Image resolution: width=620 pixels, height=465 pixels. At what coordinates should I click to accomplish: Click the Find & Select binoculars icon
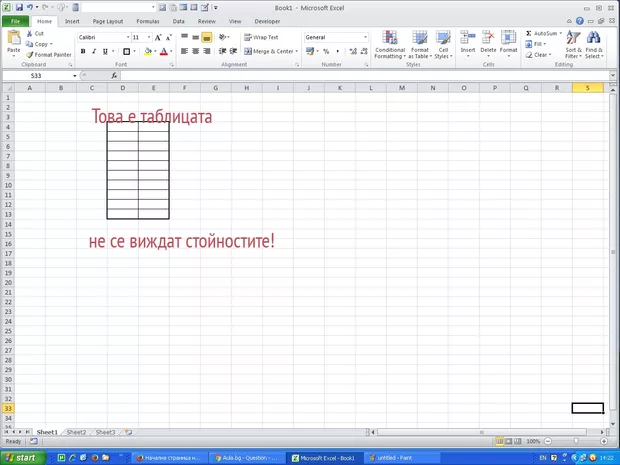pos(594,45)
